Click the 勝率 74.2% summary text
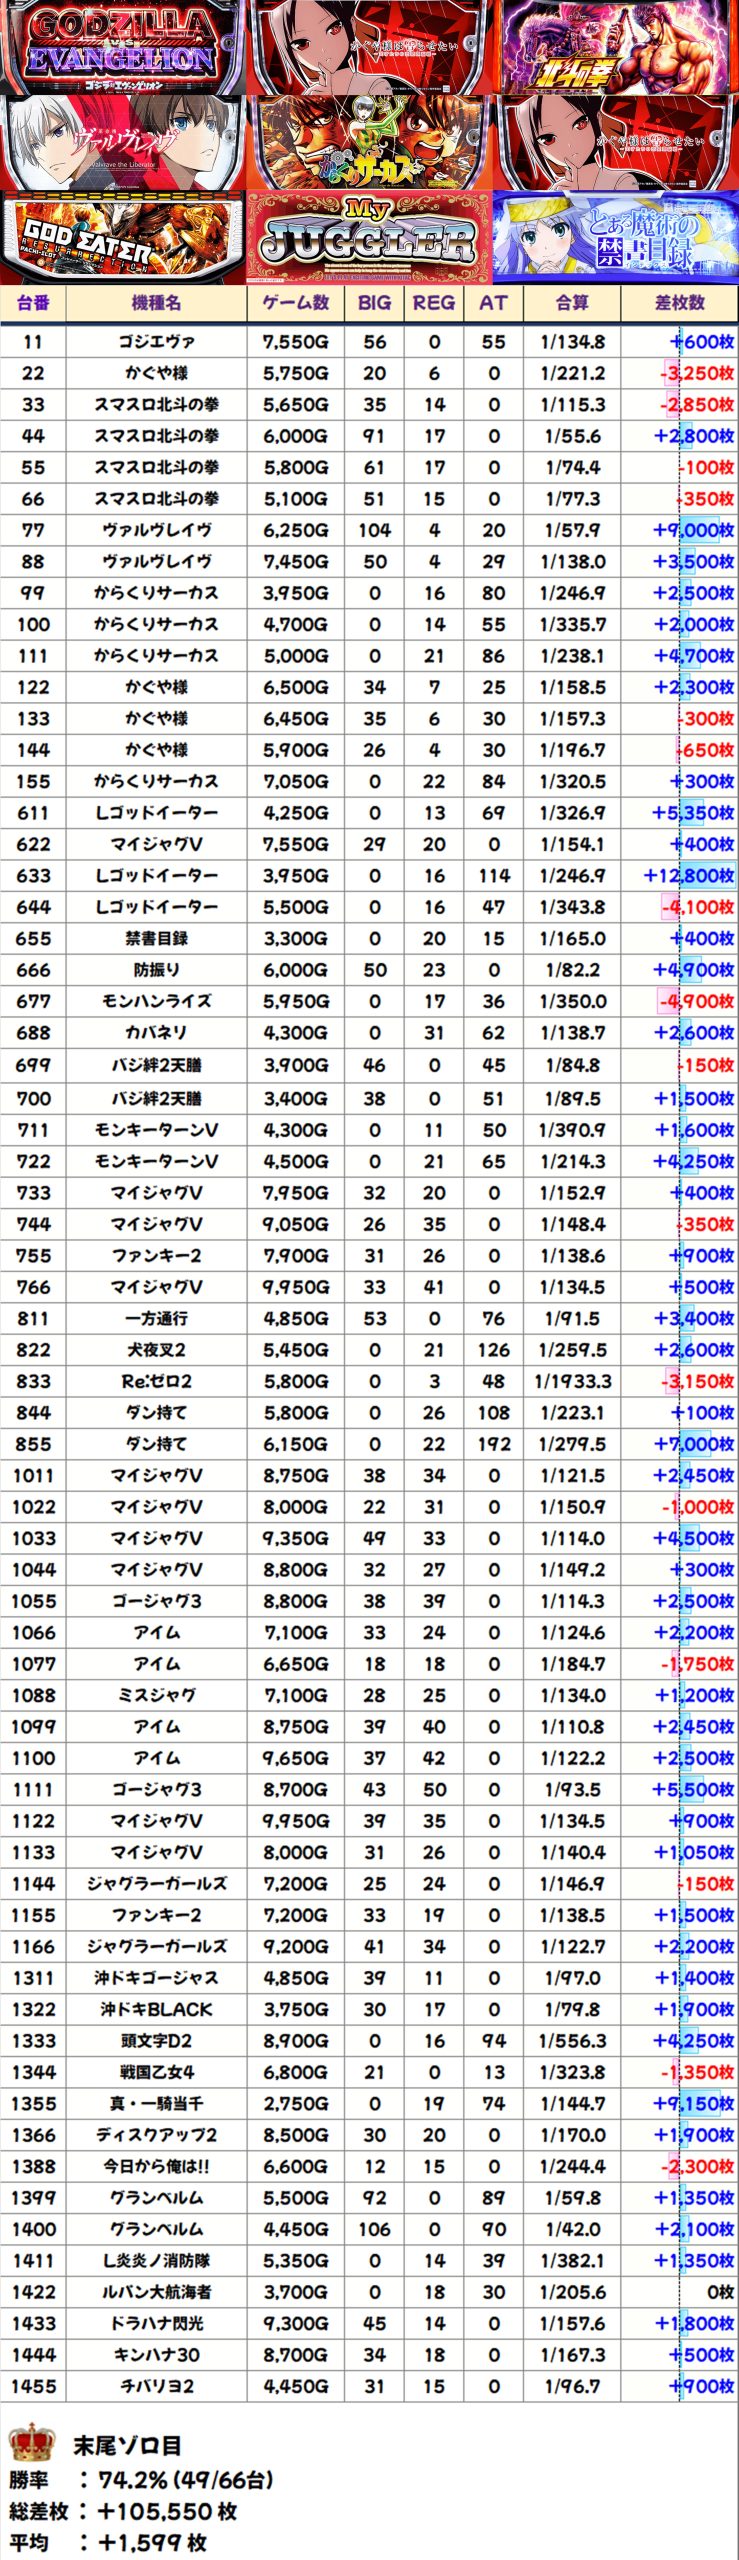 click(x=140, y=2480)
